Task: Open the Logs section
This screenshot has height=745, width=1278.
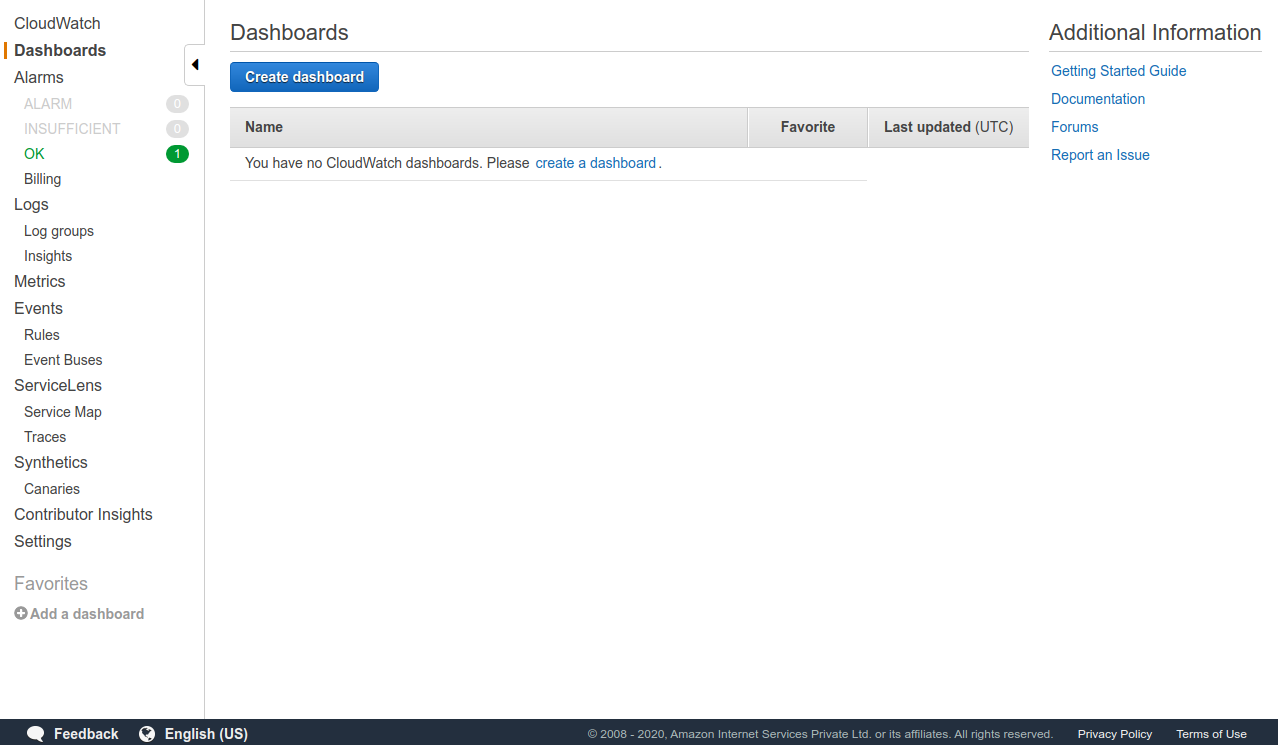Action: coord(31,204)
